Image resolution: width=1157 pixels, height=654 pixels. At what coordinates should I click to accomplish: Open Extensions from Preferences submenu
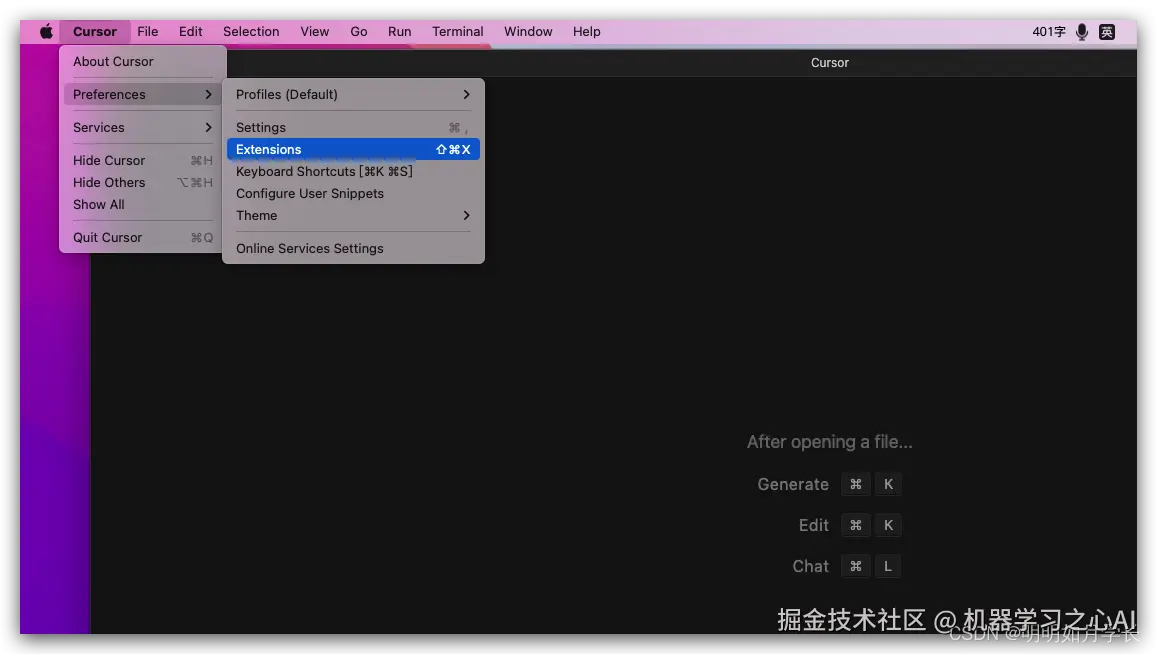point(353,149)
